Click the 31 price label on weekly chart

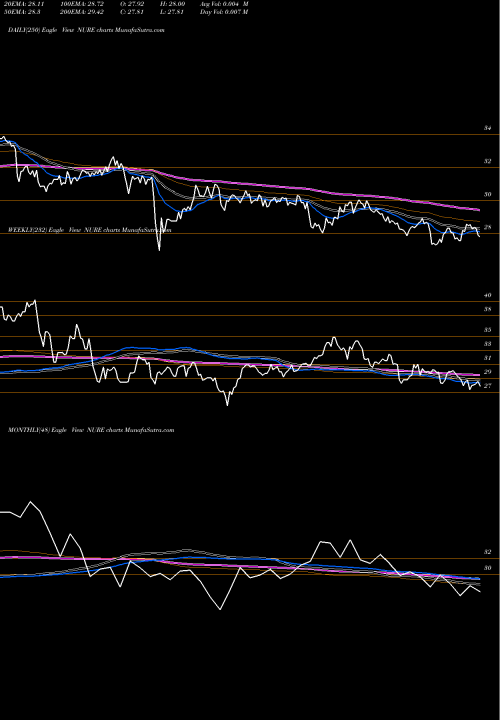488,358
